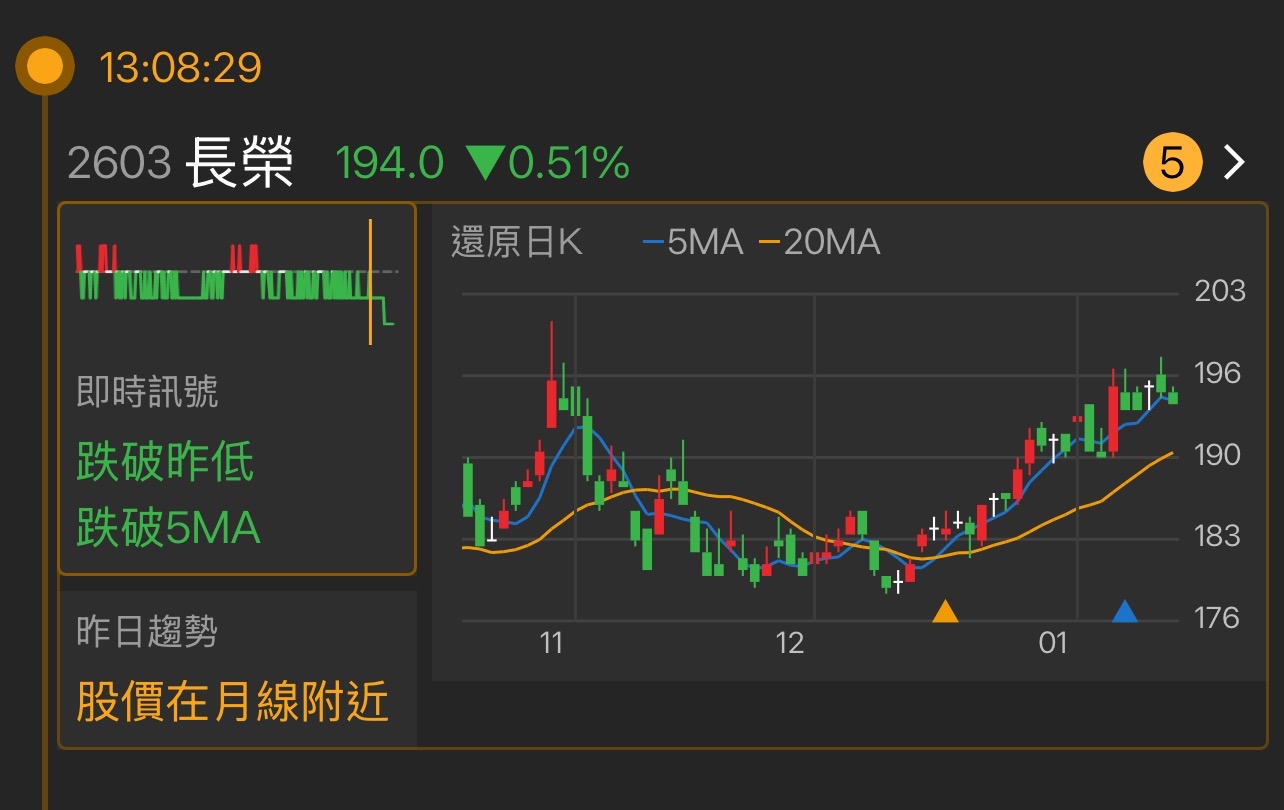Image resolution: width=1284 pixels, height=810 pixels.
Task: Tap the 跌破5MA signal
Action: click(x=168, y=527)
